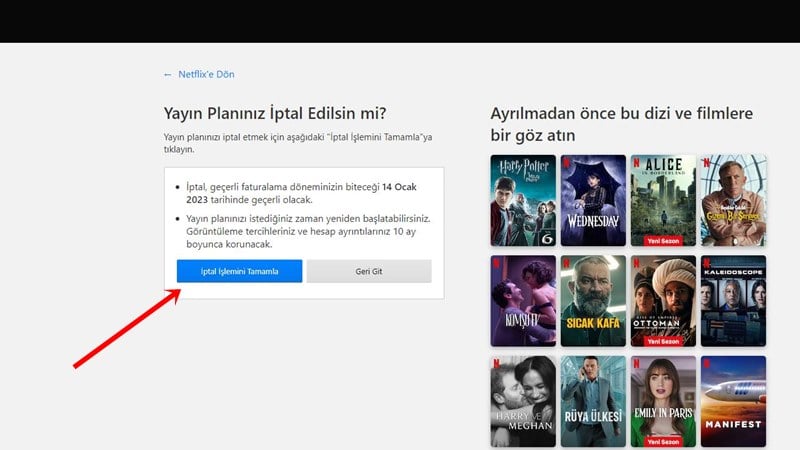This screenshot has width=800, height=450.
Task: Click the "İptal İşlemini Tamamla" button
Action: [239, 271]
